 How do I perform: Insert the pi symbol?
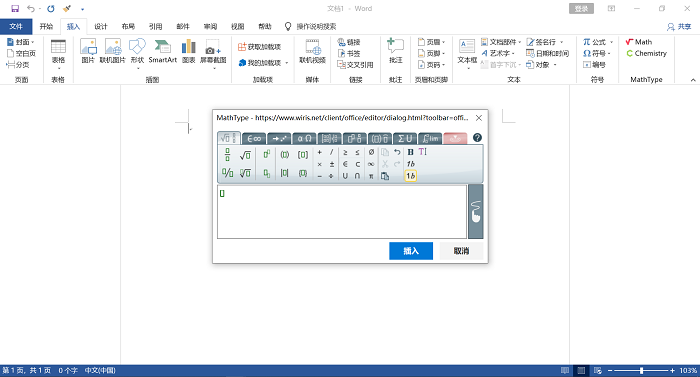371,176
